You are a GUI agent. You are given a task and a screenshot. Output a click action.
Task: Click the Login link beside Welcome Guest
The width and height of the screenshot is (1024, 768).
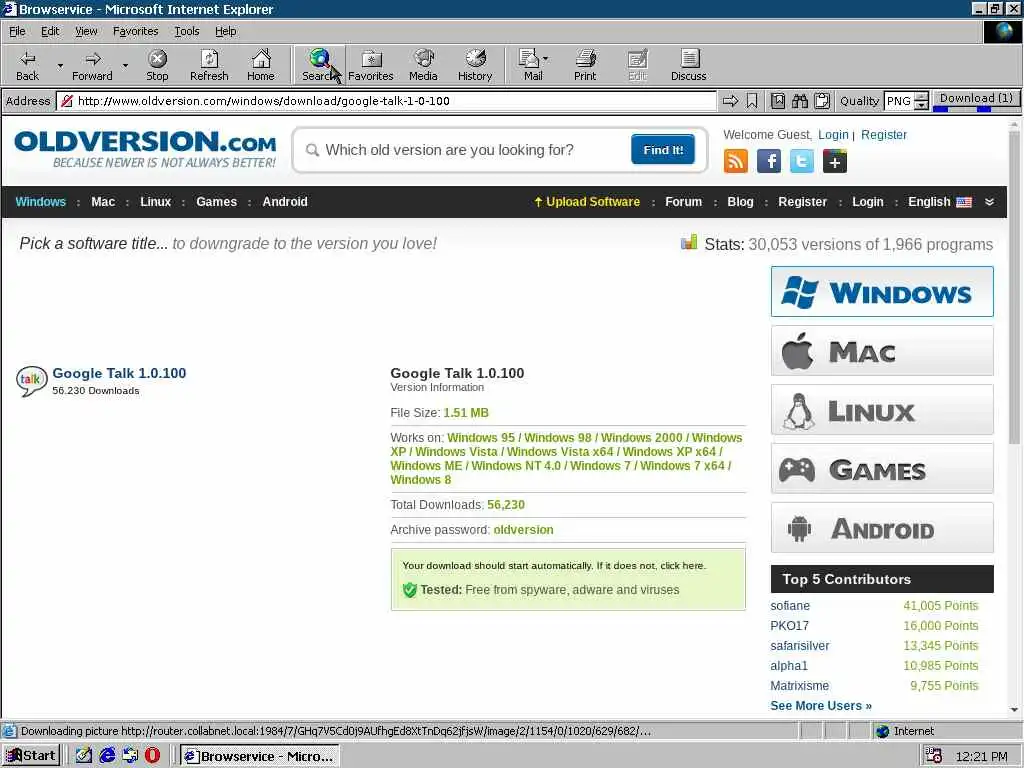[x=833, y=135]
